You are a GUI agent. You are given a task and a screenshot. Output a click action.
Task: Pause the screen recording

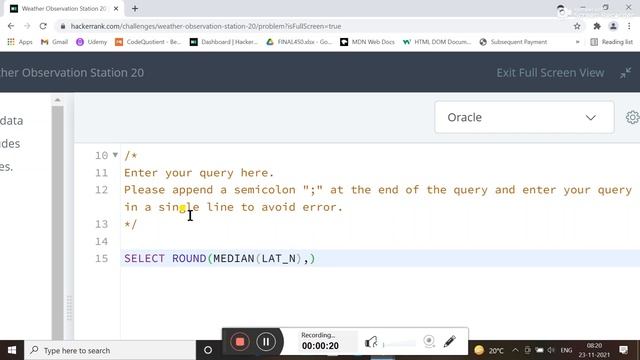pyautogui.click(x=266, y=342)
